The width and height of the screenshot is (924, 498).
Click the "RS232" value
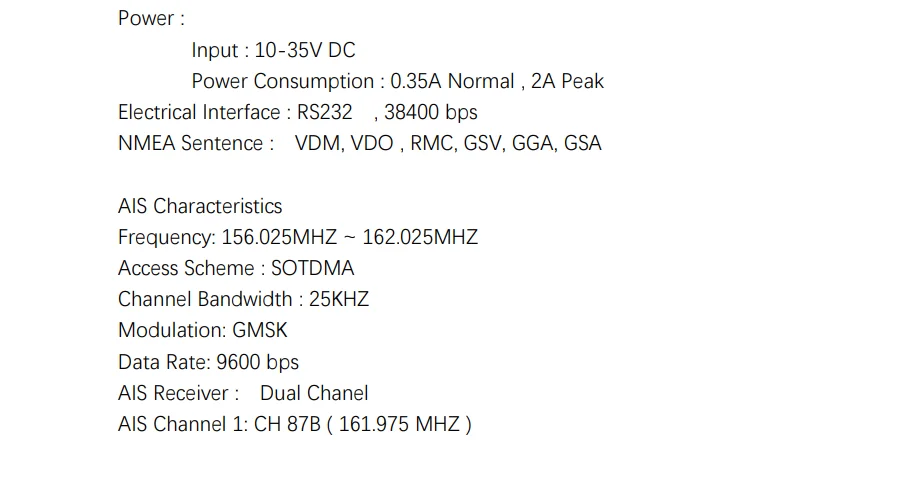coord(325,112)
